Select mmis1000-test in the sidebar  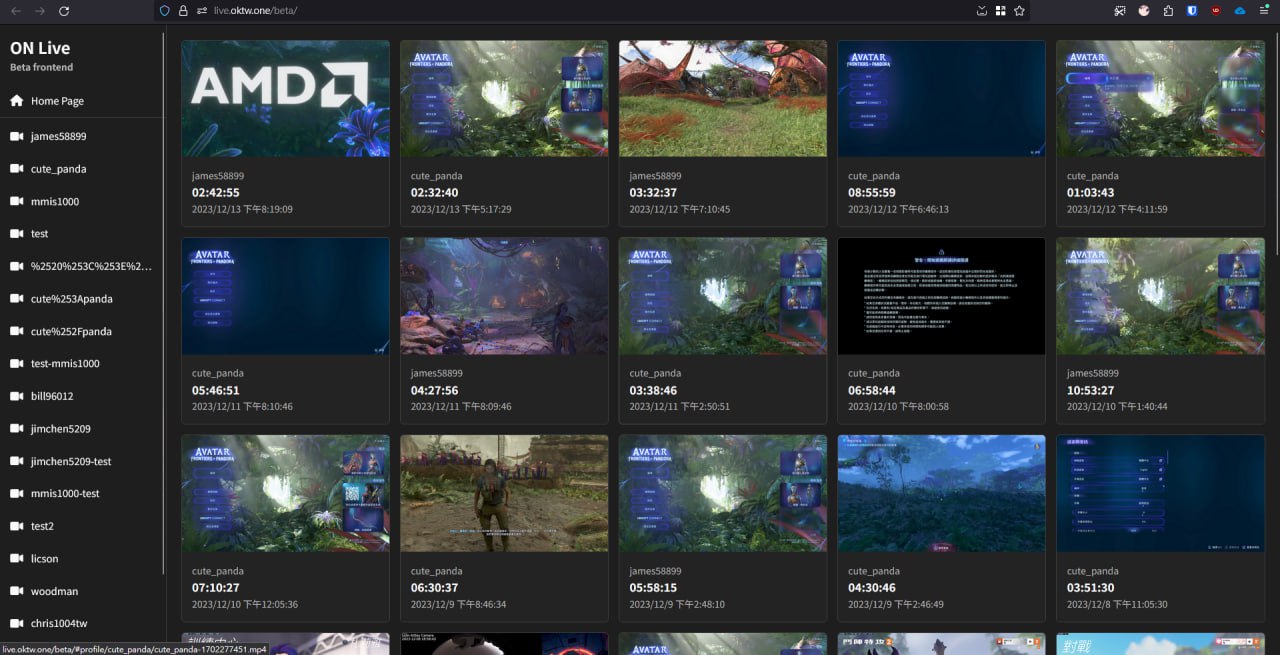(x=81, y=494)
